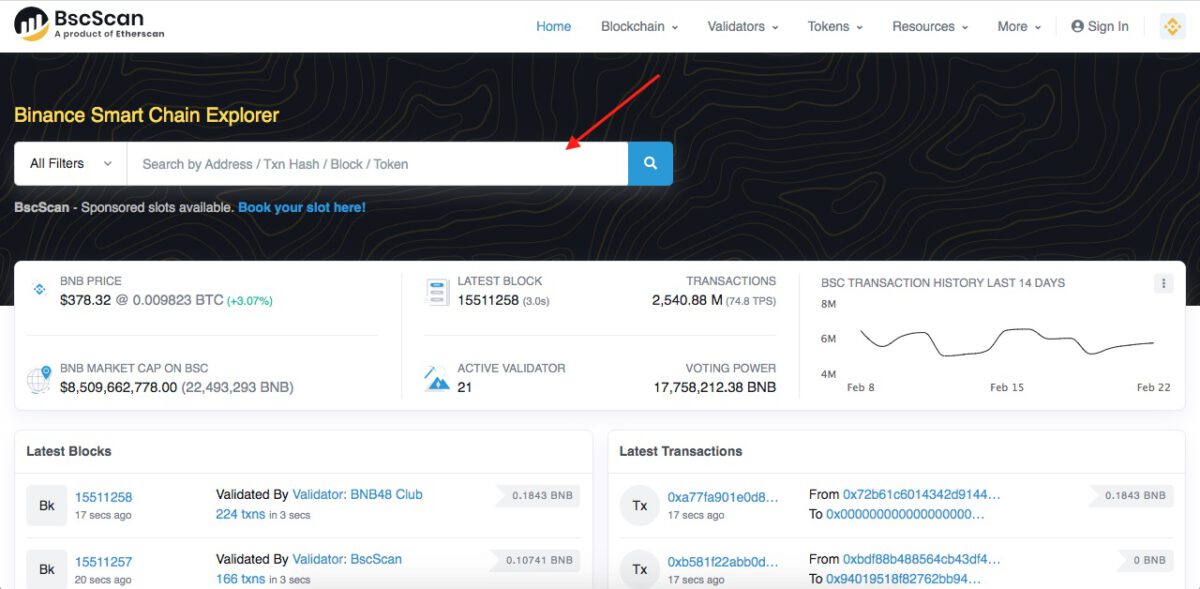Open the All Filters dropdown
The height and width of the screenshot is (589, 1200).
70,163
